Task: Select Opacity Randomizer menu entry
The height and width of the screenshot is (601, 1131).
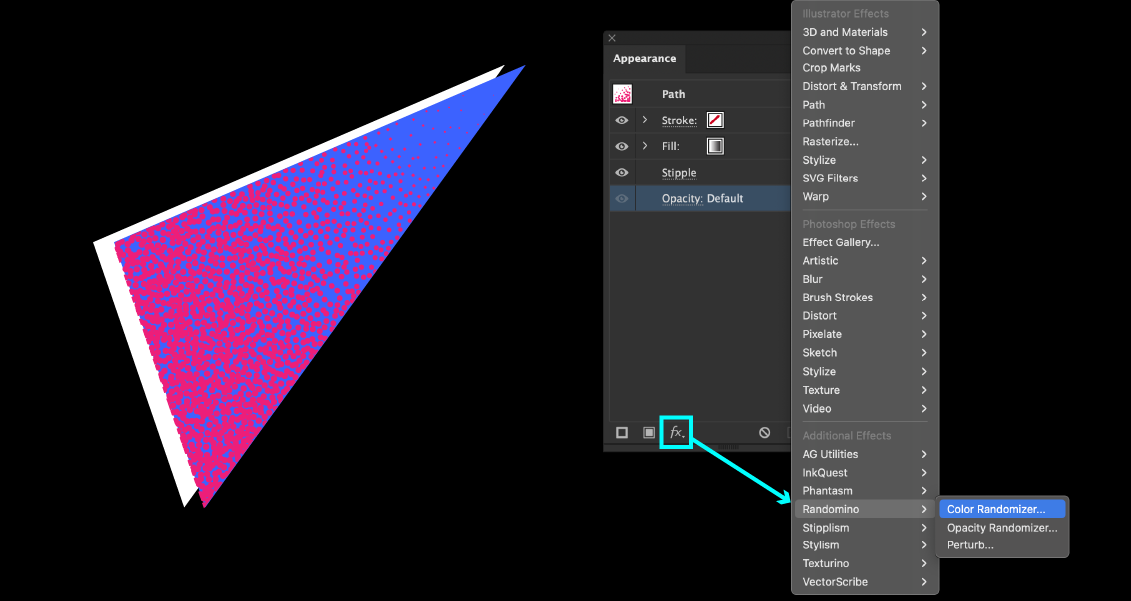Action: [x=1002, y=527]
